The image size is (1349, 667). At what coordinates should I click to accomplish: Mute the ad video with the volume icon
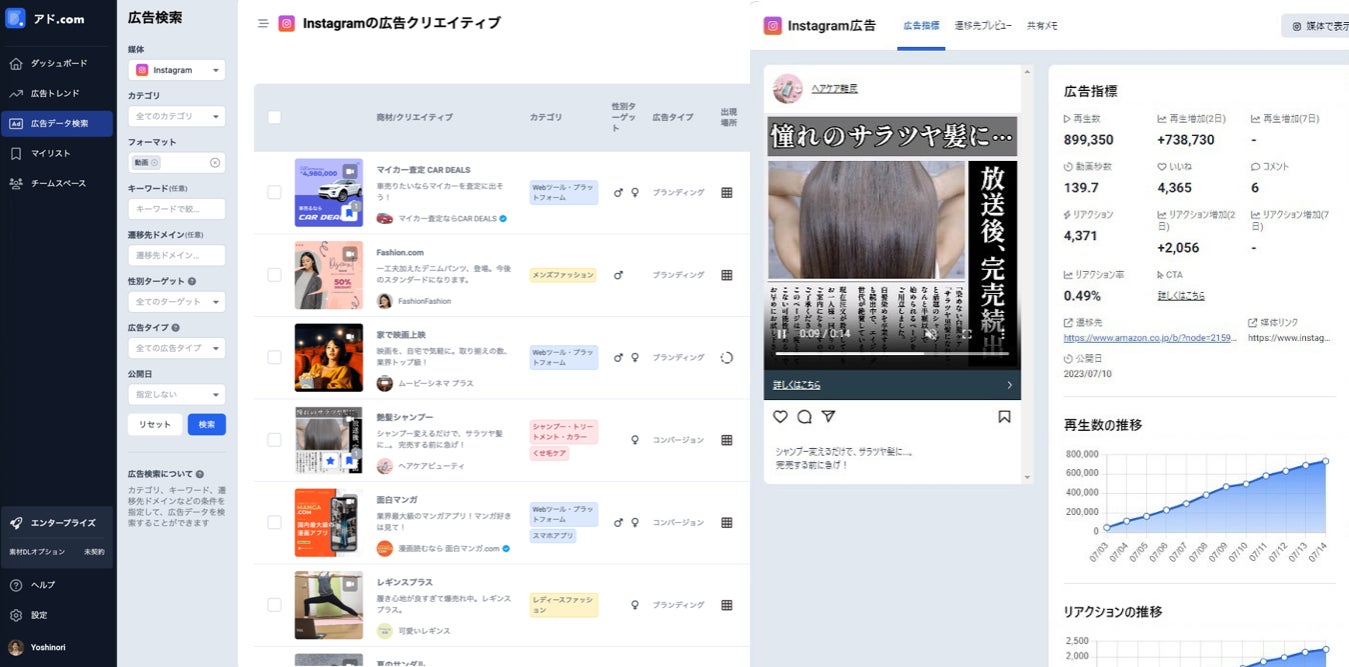(x=930, y=334)
